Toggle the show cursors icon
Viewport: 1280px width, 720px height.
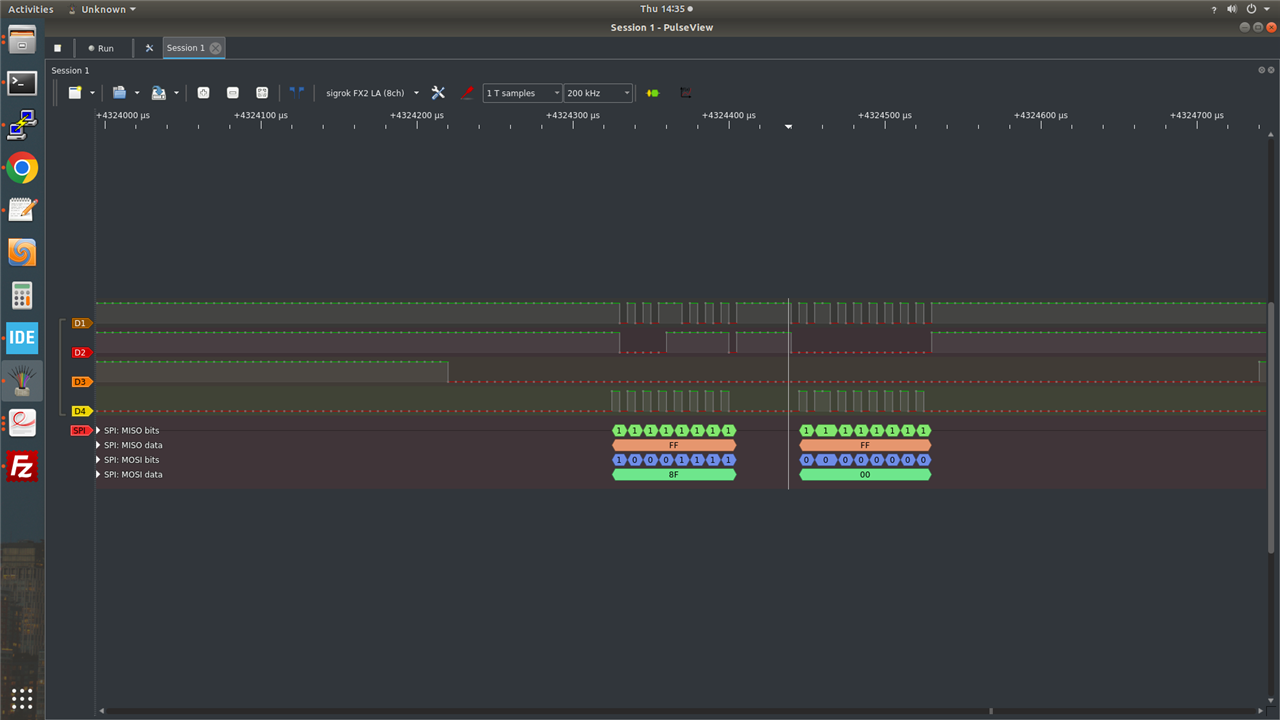click(296, 93)
